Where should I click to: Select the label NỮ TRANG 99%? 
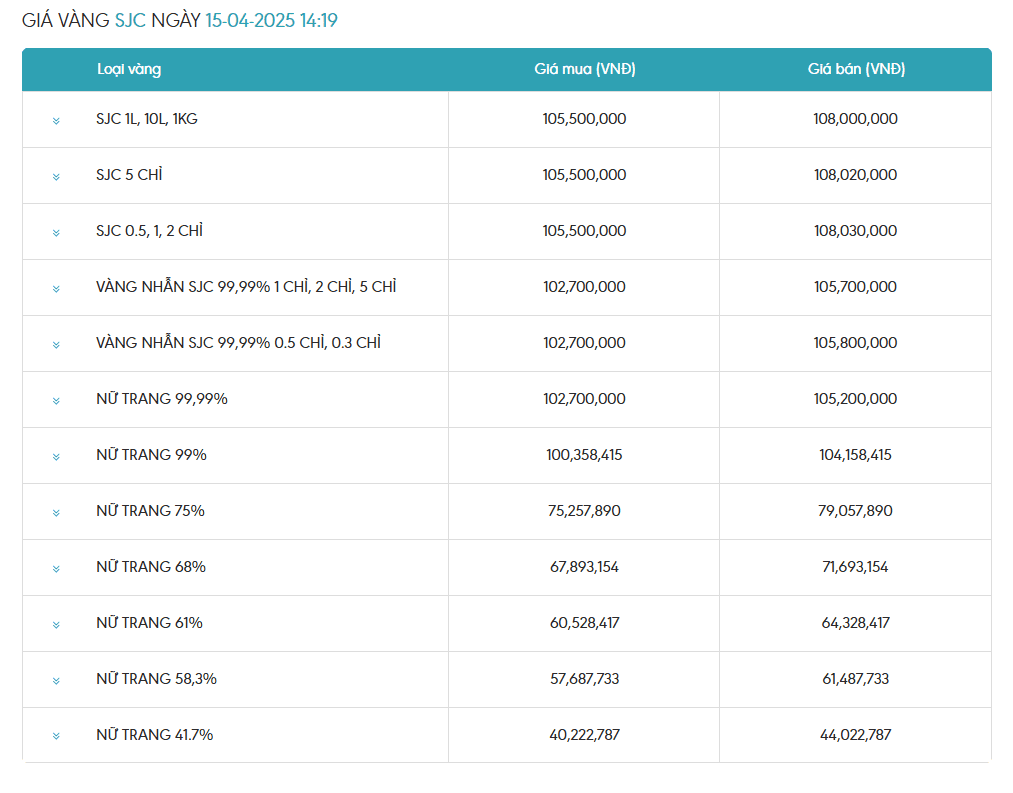point(151,455)
